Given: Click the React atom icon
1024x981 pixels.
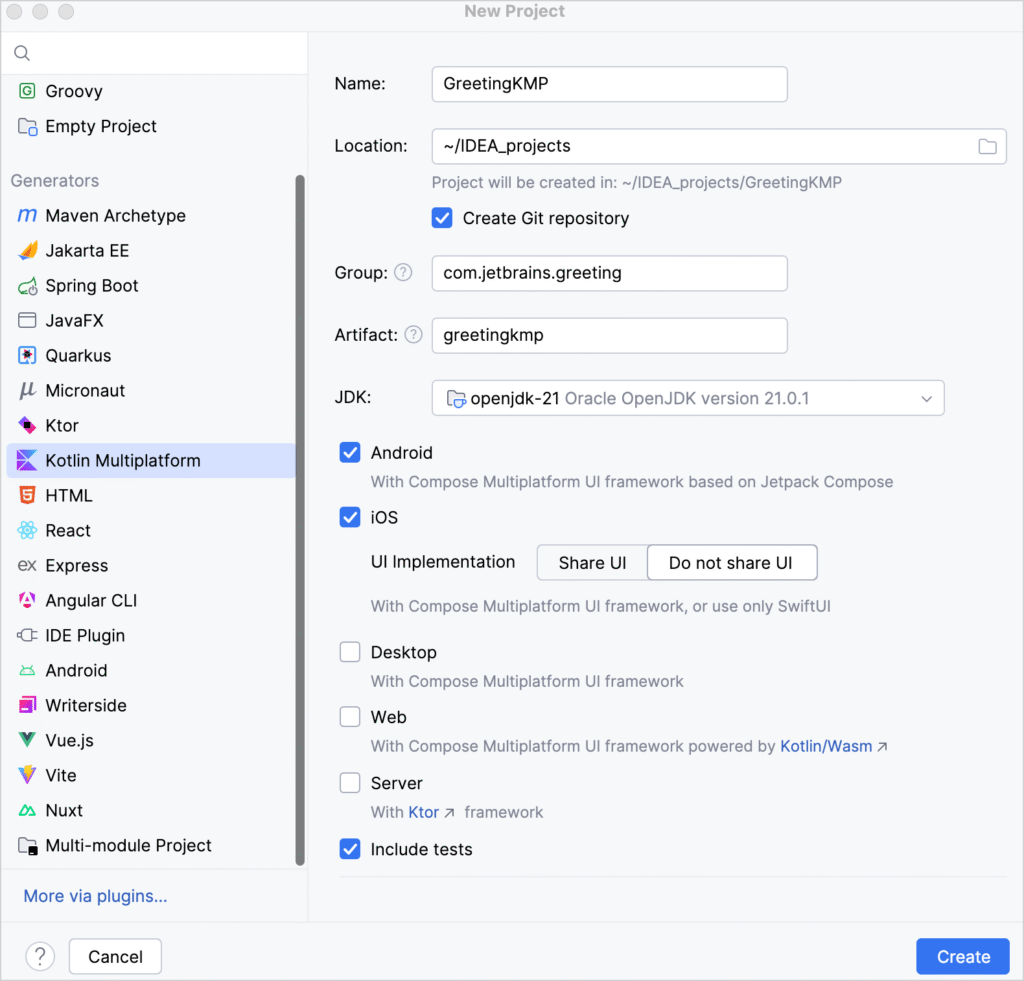Looking at the screenshot, I should [27, 531].
